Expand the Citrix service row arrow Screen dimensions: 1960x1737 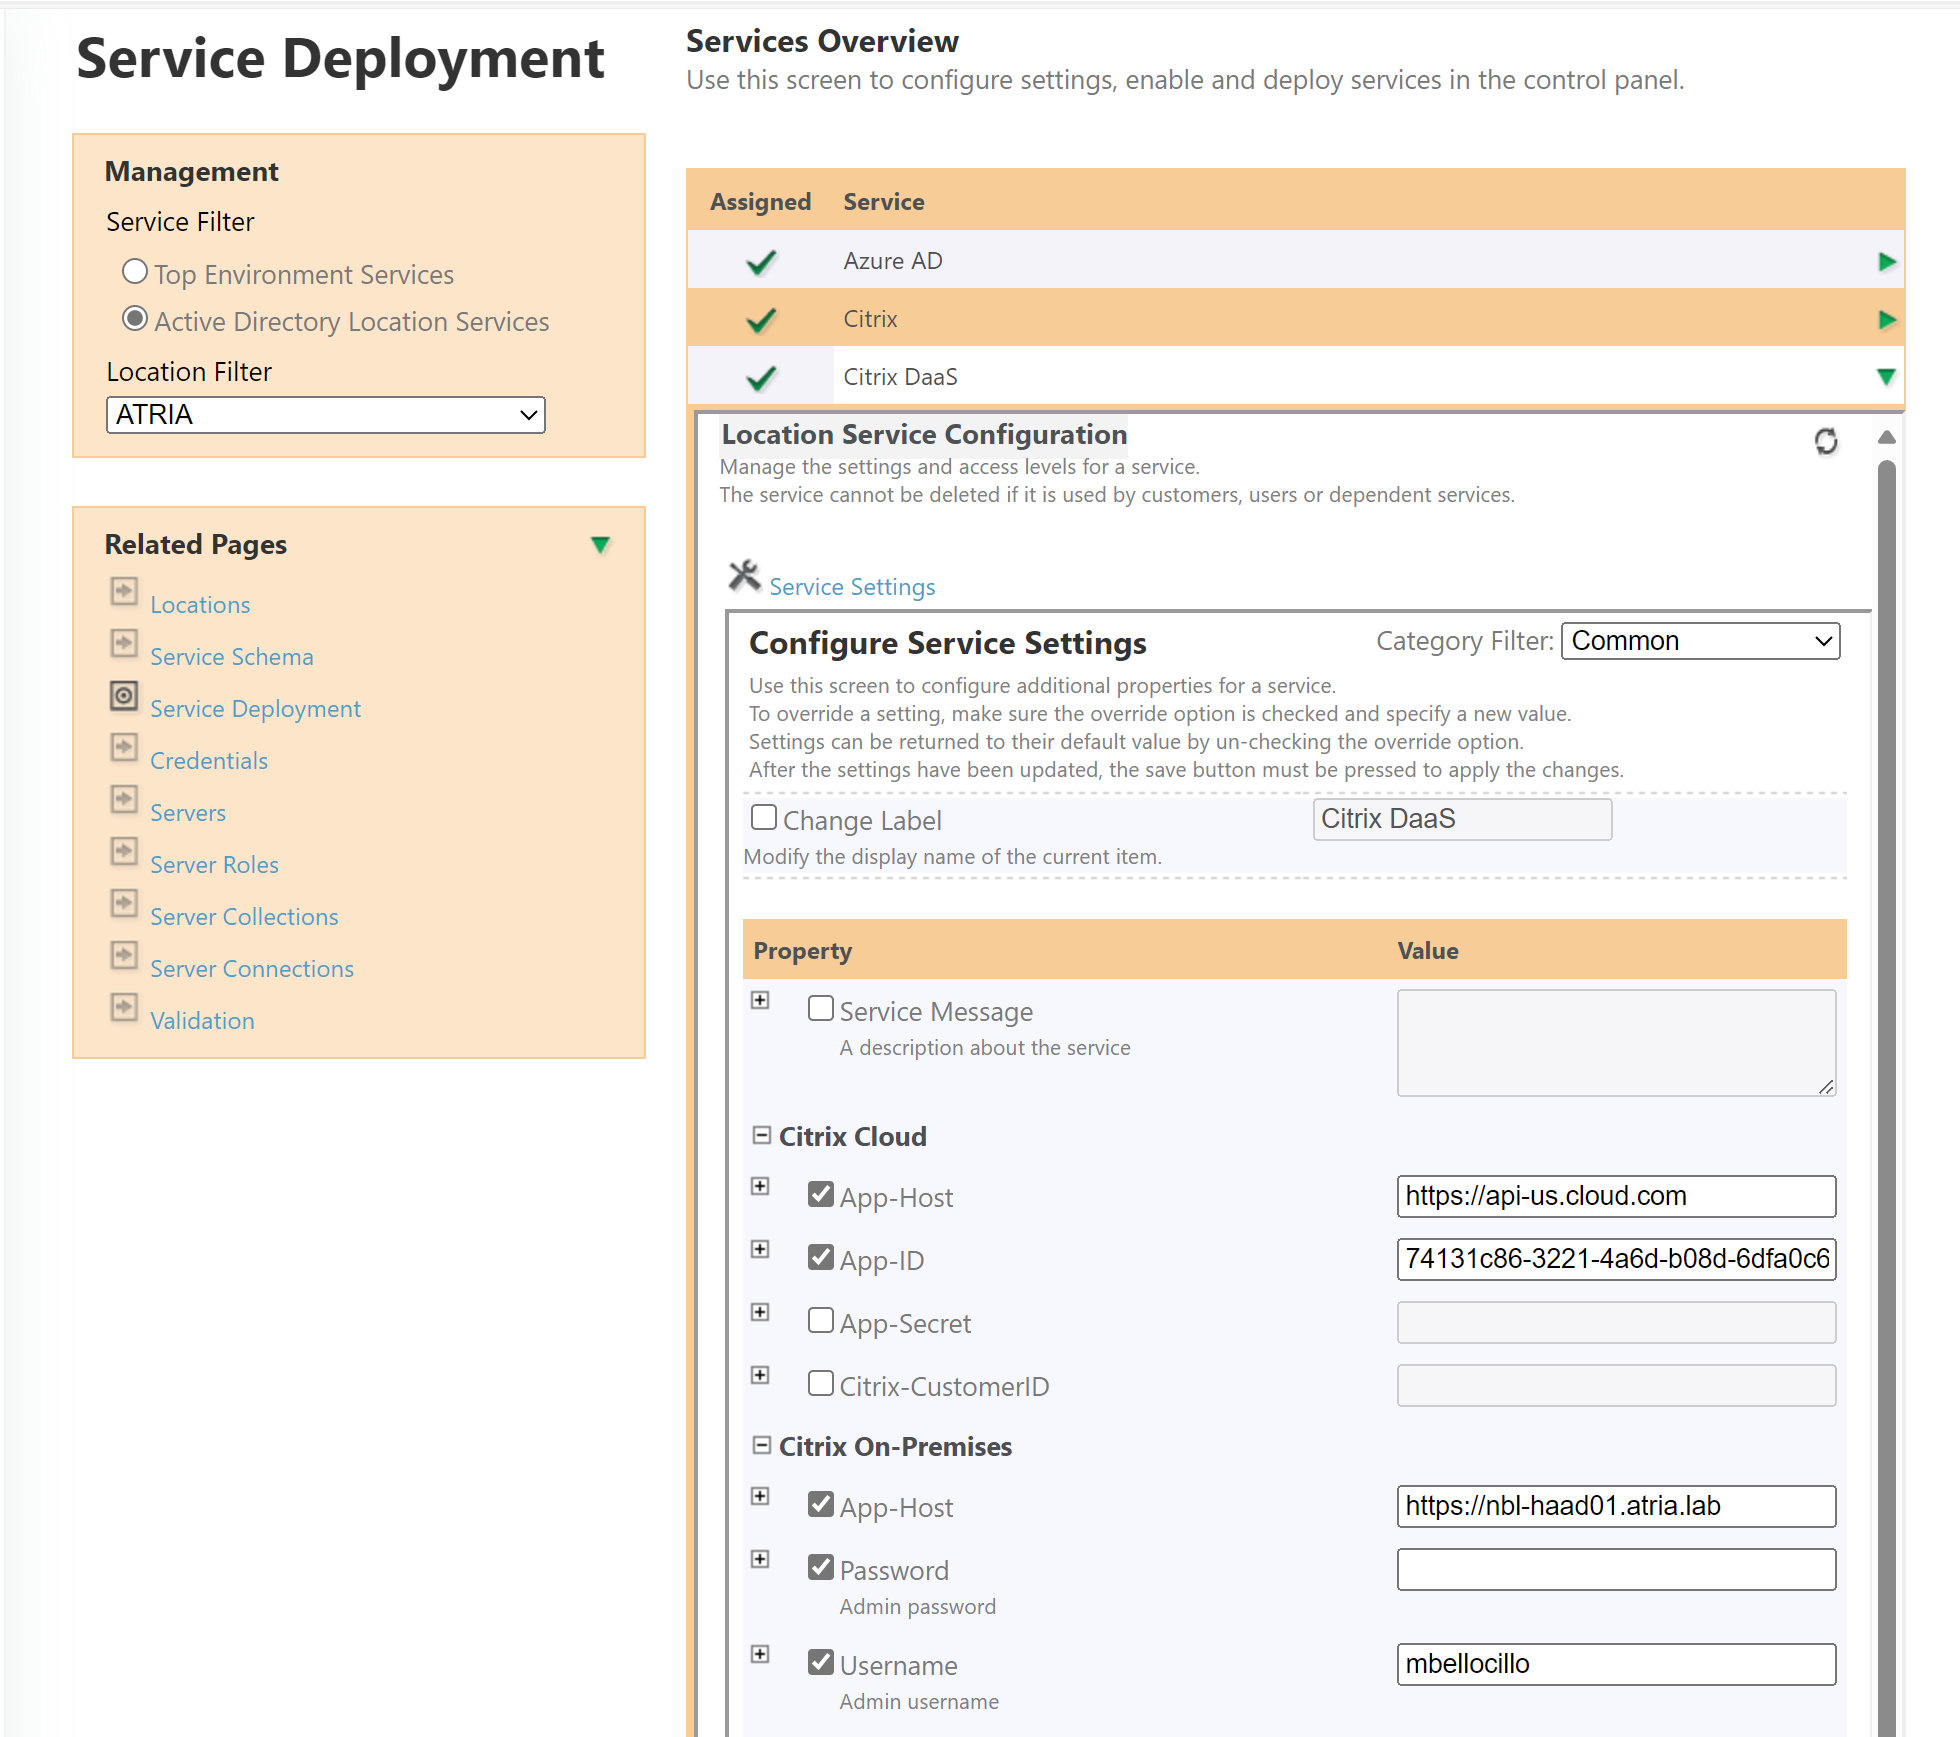(x=1887, y=320)
